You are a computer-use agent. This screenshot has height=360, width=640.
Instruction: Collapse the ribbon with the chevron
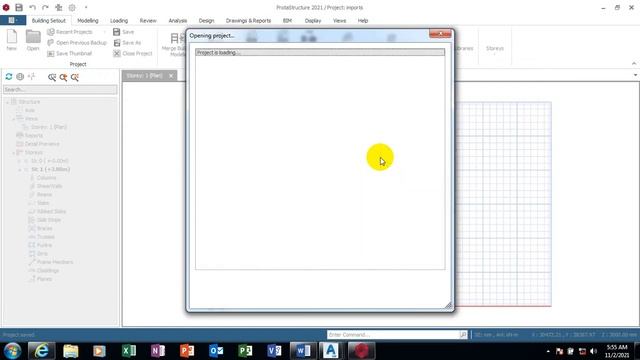pos(634,64)
